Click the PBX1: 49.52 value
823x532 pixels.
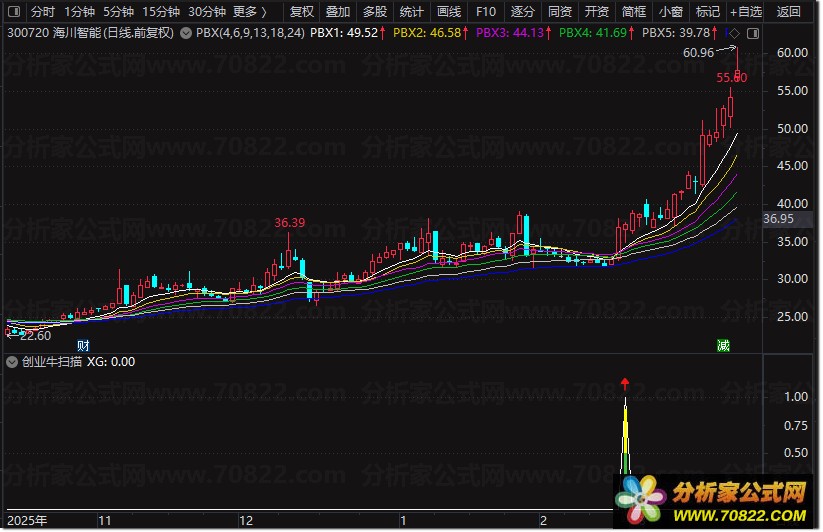click(344, 33)
